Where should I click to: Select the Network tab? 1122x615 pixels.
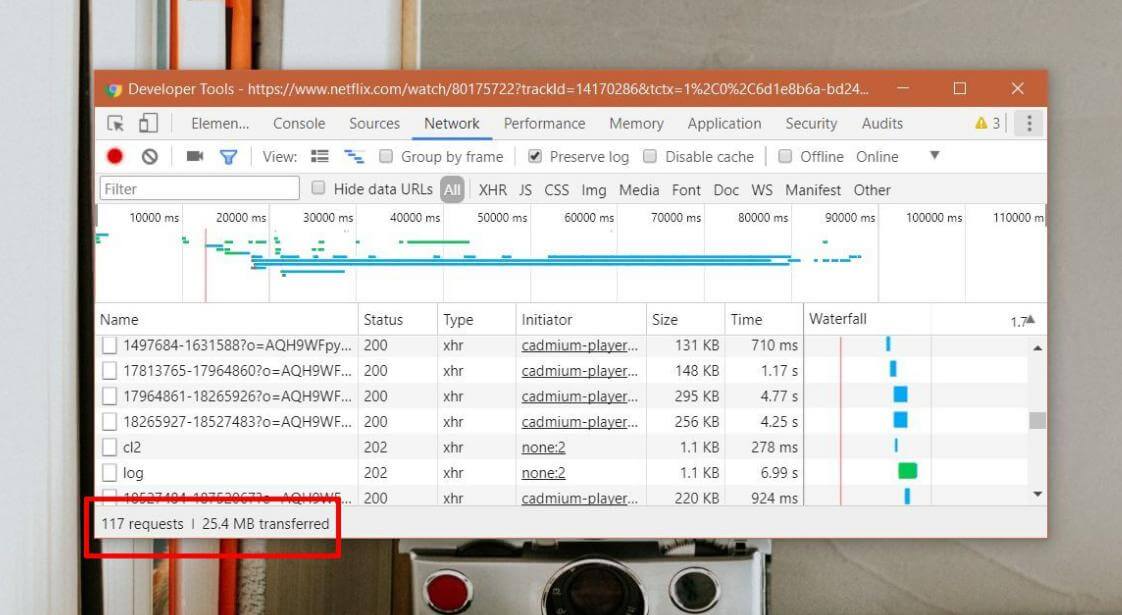tap(452, 124)
